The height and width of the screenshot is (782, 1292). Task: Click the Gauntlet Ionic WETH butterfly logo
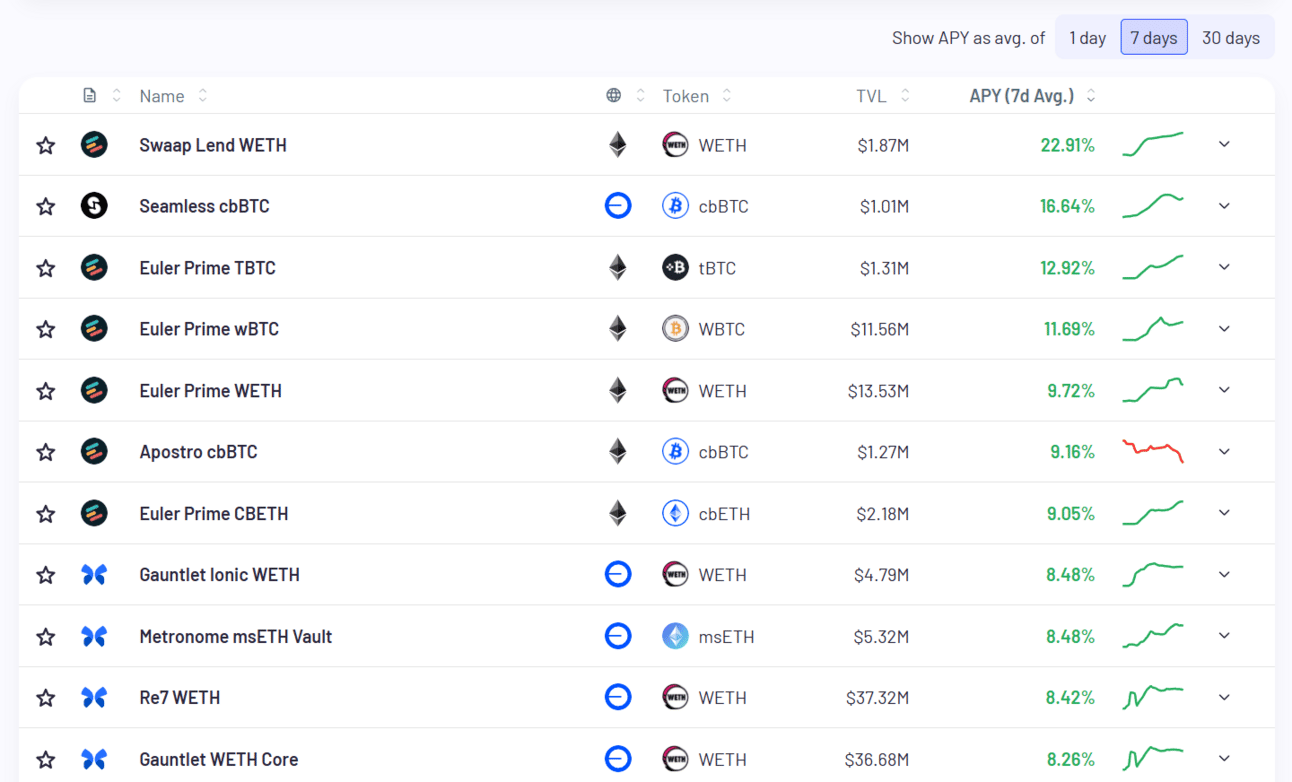pyautogui.click(x=94, y=575)
